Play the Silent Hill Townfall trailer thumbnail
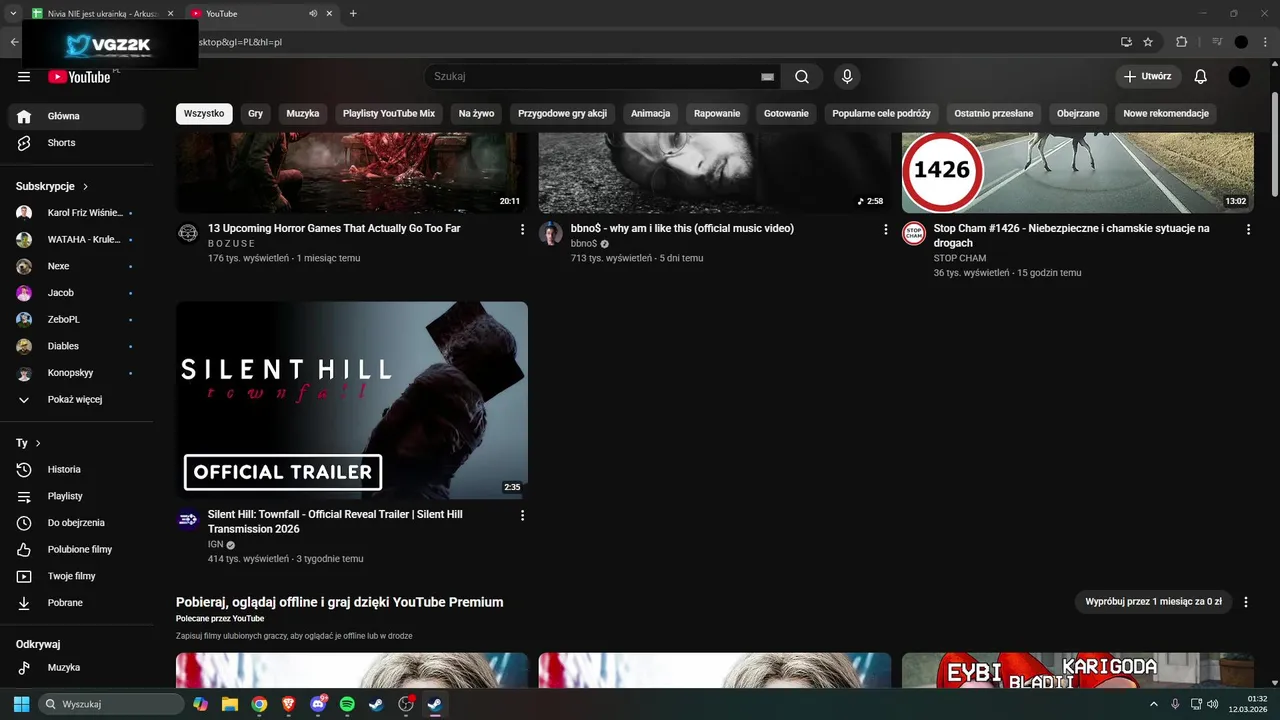 tap(352, 400)
